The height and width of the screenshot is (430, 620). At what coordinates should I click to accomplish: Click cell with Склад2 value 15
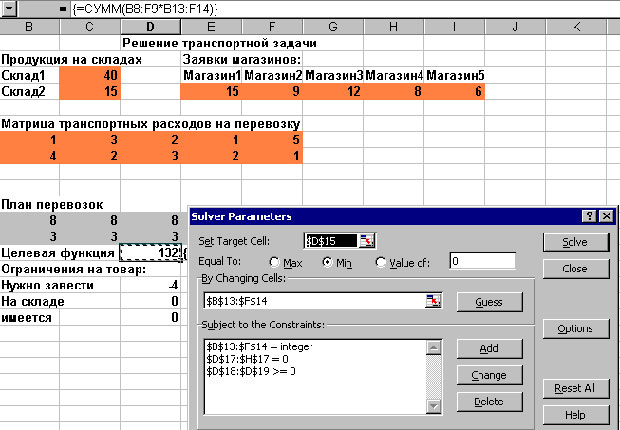[90, 91]
